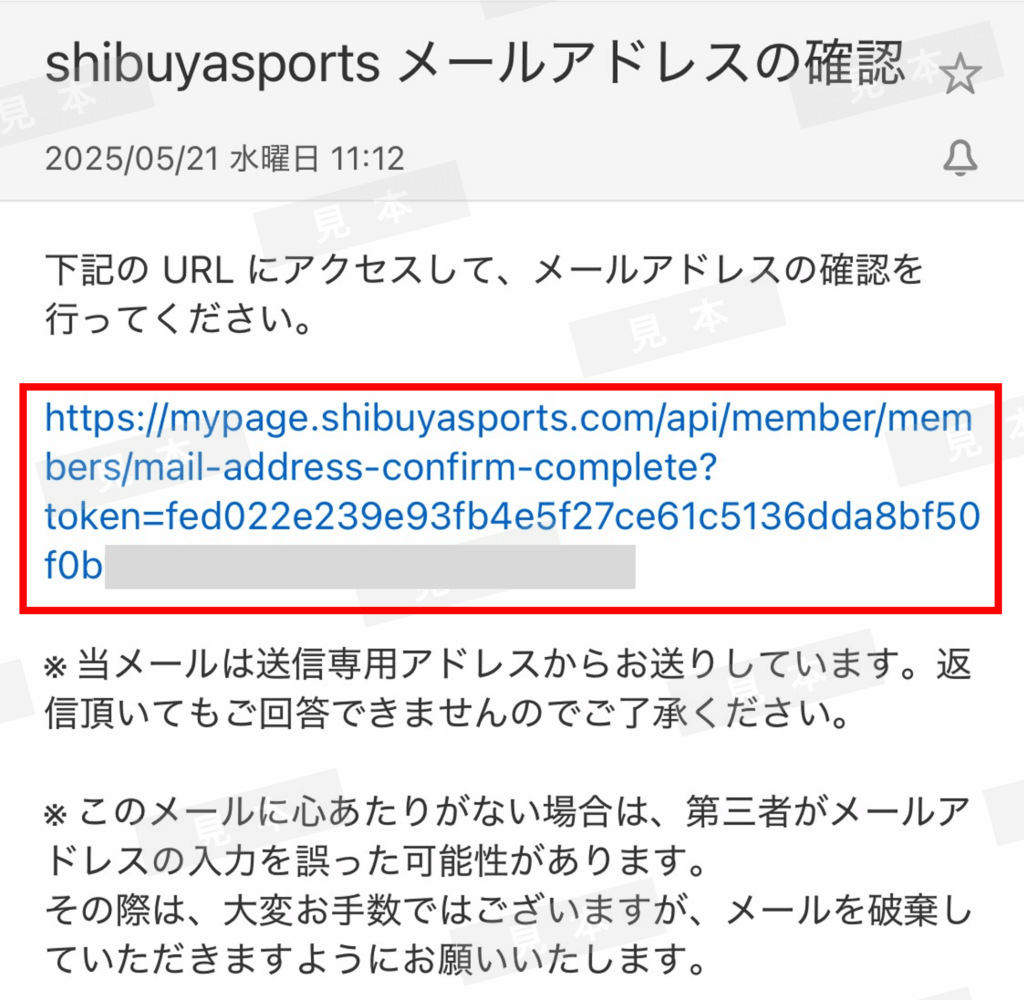
Task: Click the 'mail-address-confirm-complete?' link line
Action: (381, 468)
